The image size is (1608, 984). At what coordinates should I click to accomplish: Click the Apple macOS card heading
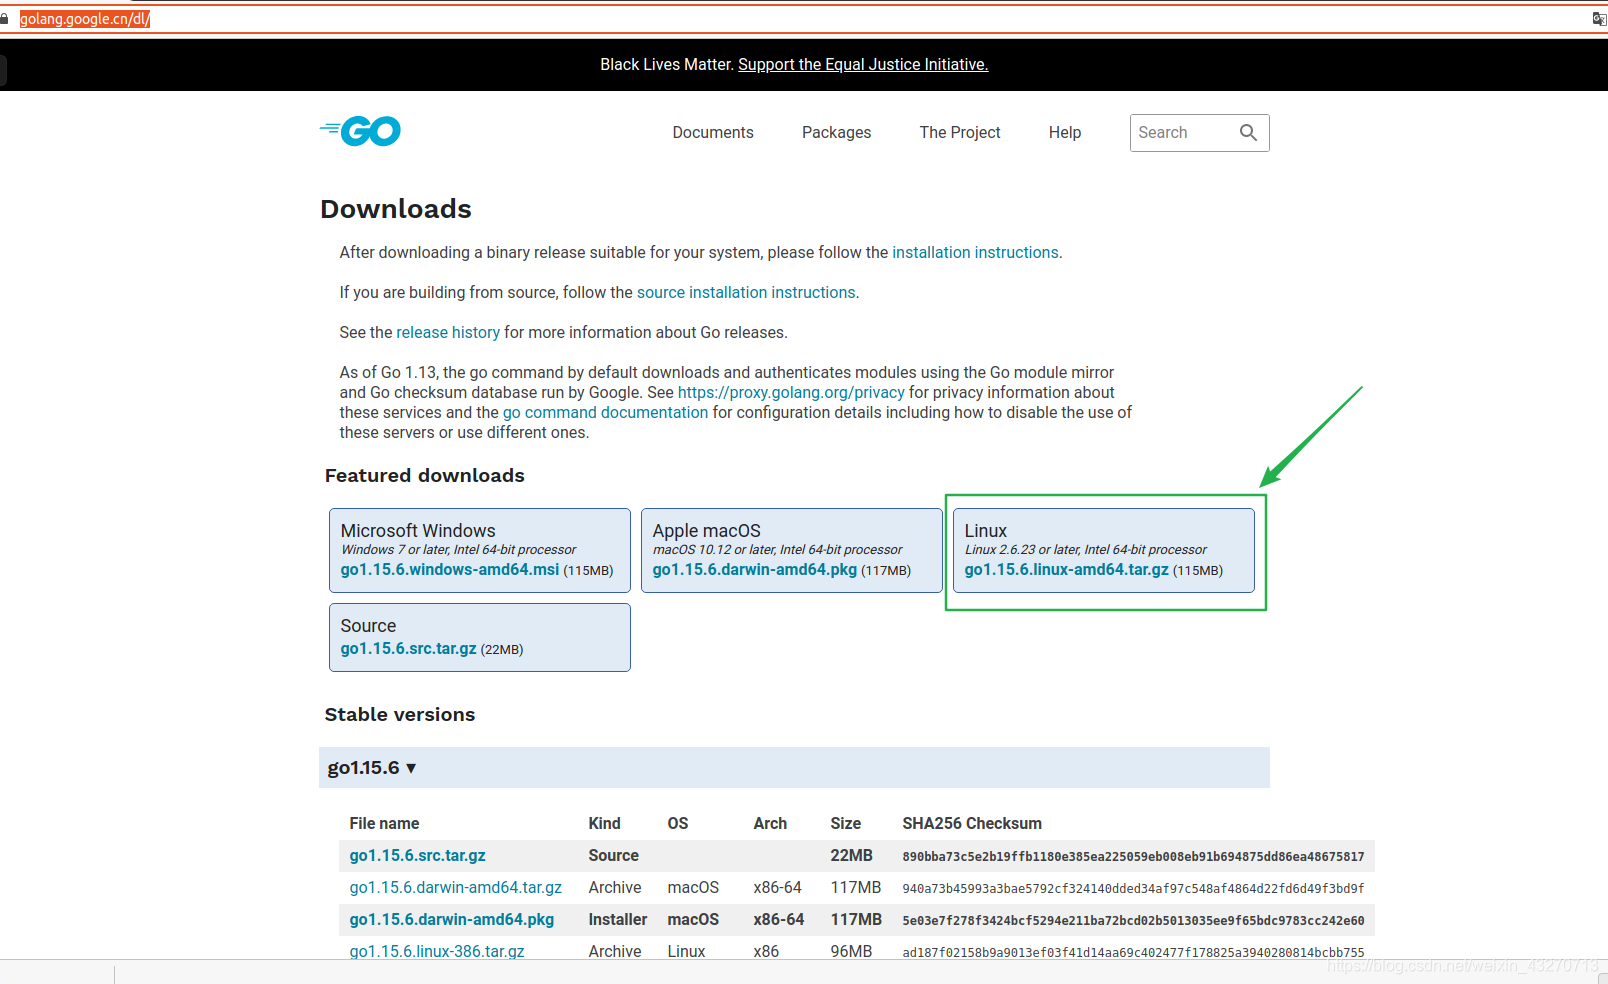coord(706,530)
